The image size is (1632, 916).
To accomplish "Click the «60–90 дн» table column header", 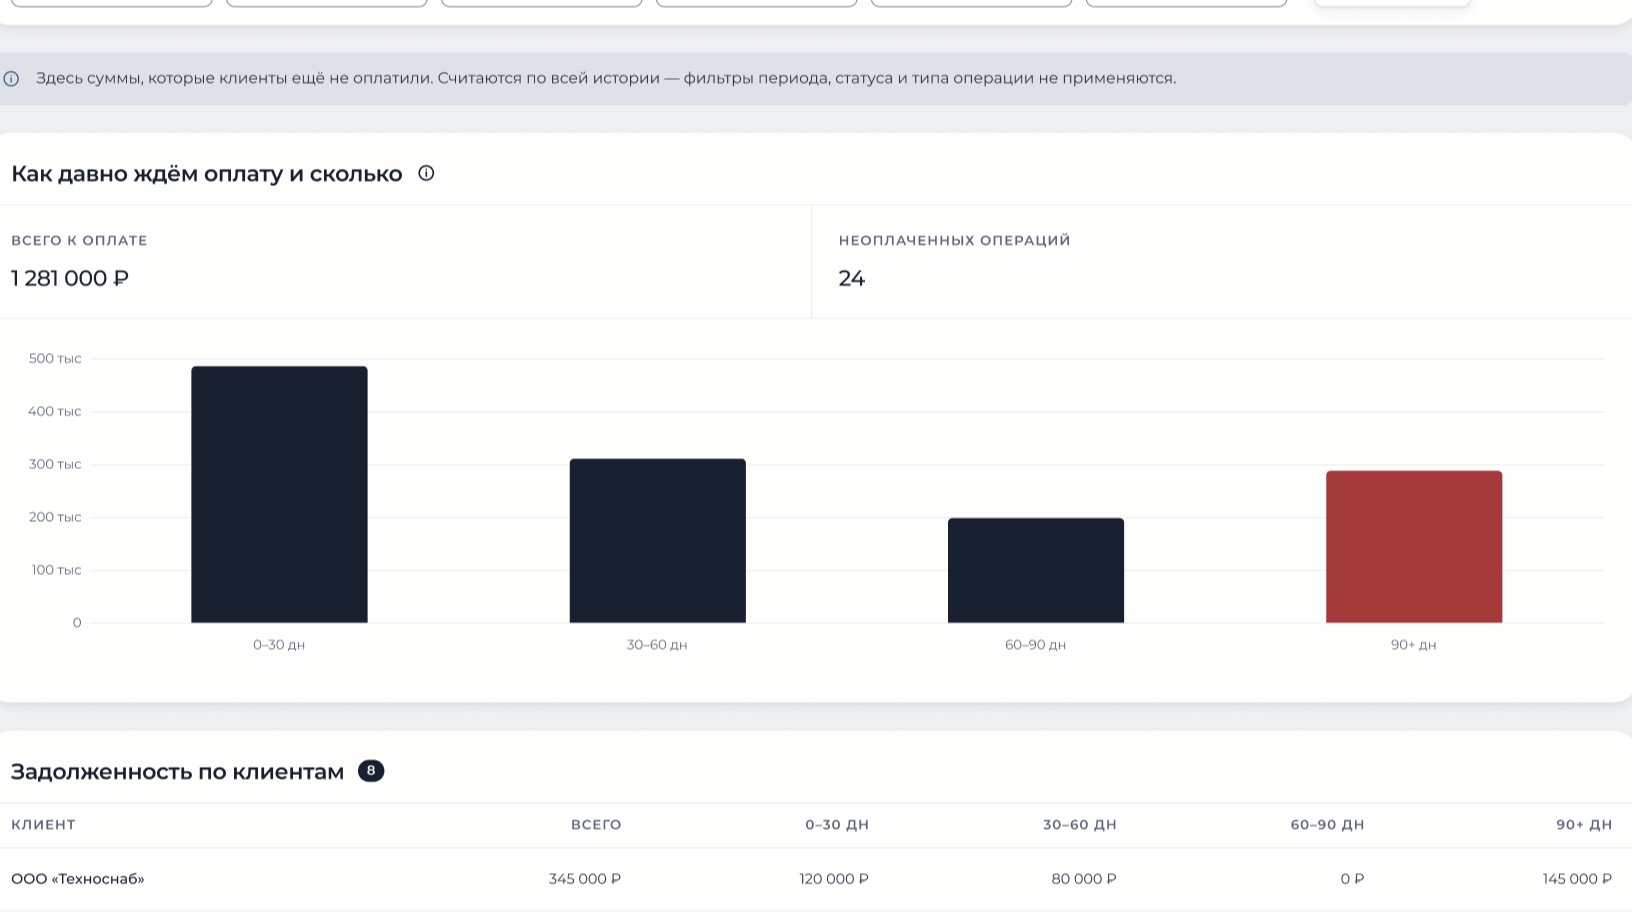I will click(x=1327, y=825).
